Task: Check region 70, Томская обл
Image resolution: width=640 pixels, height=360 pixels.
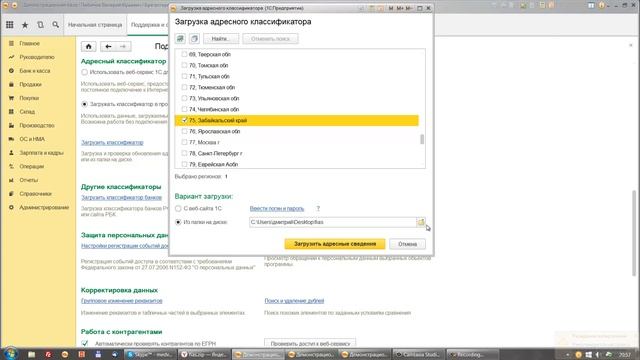Action: click(184, 65)
